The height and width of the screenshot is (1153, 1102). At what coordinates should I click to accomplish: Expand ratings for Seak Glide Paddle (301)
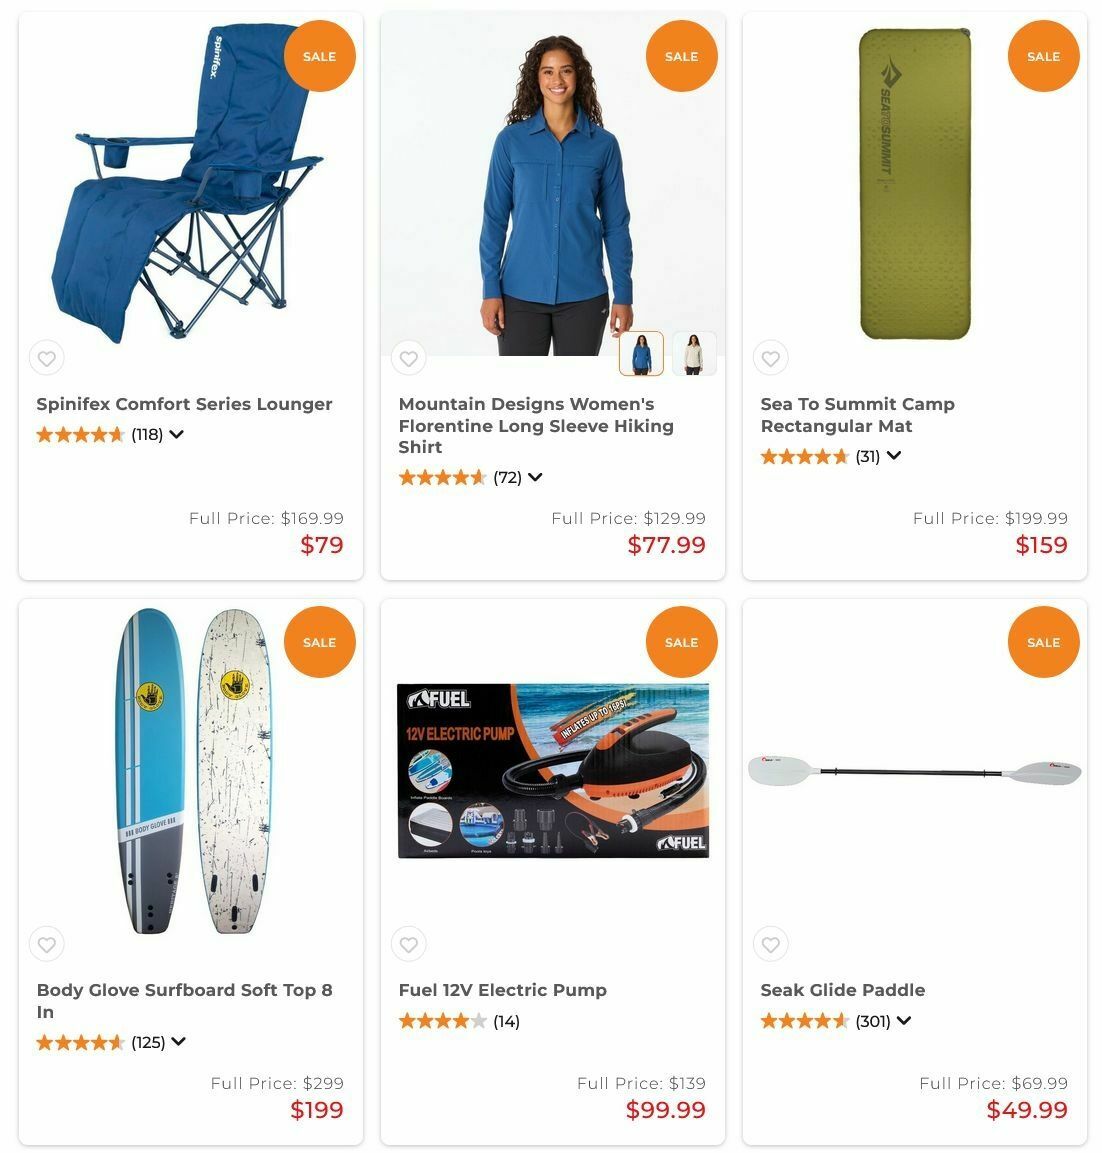(904, 1021)
